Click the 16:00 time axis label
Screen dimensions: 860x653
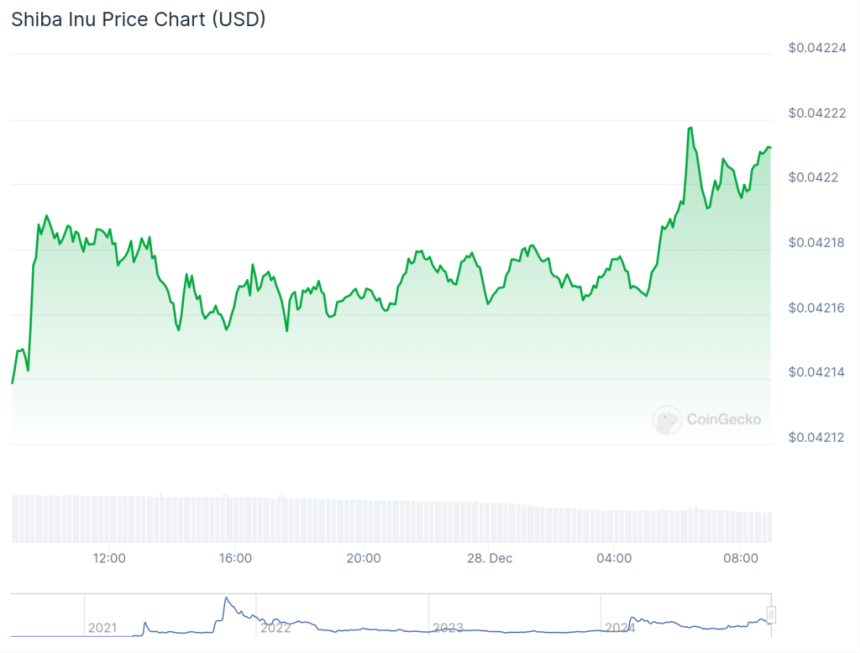[235, 558]
